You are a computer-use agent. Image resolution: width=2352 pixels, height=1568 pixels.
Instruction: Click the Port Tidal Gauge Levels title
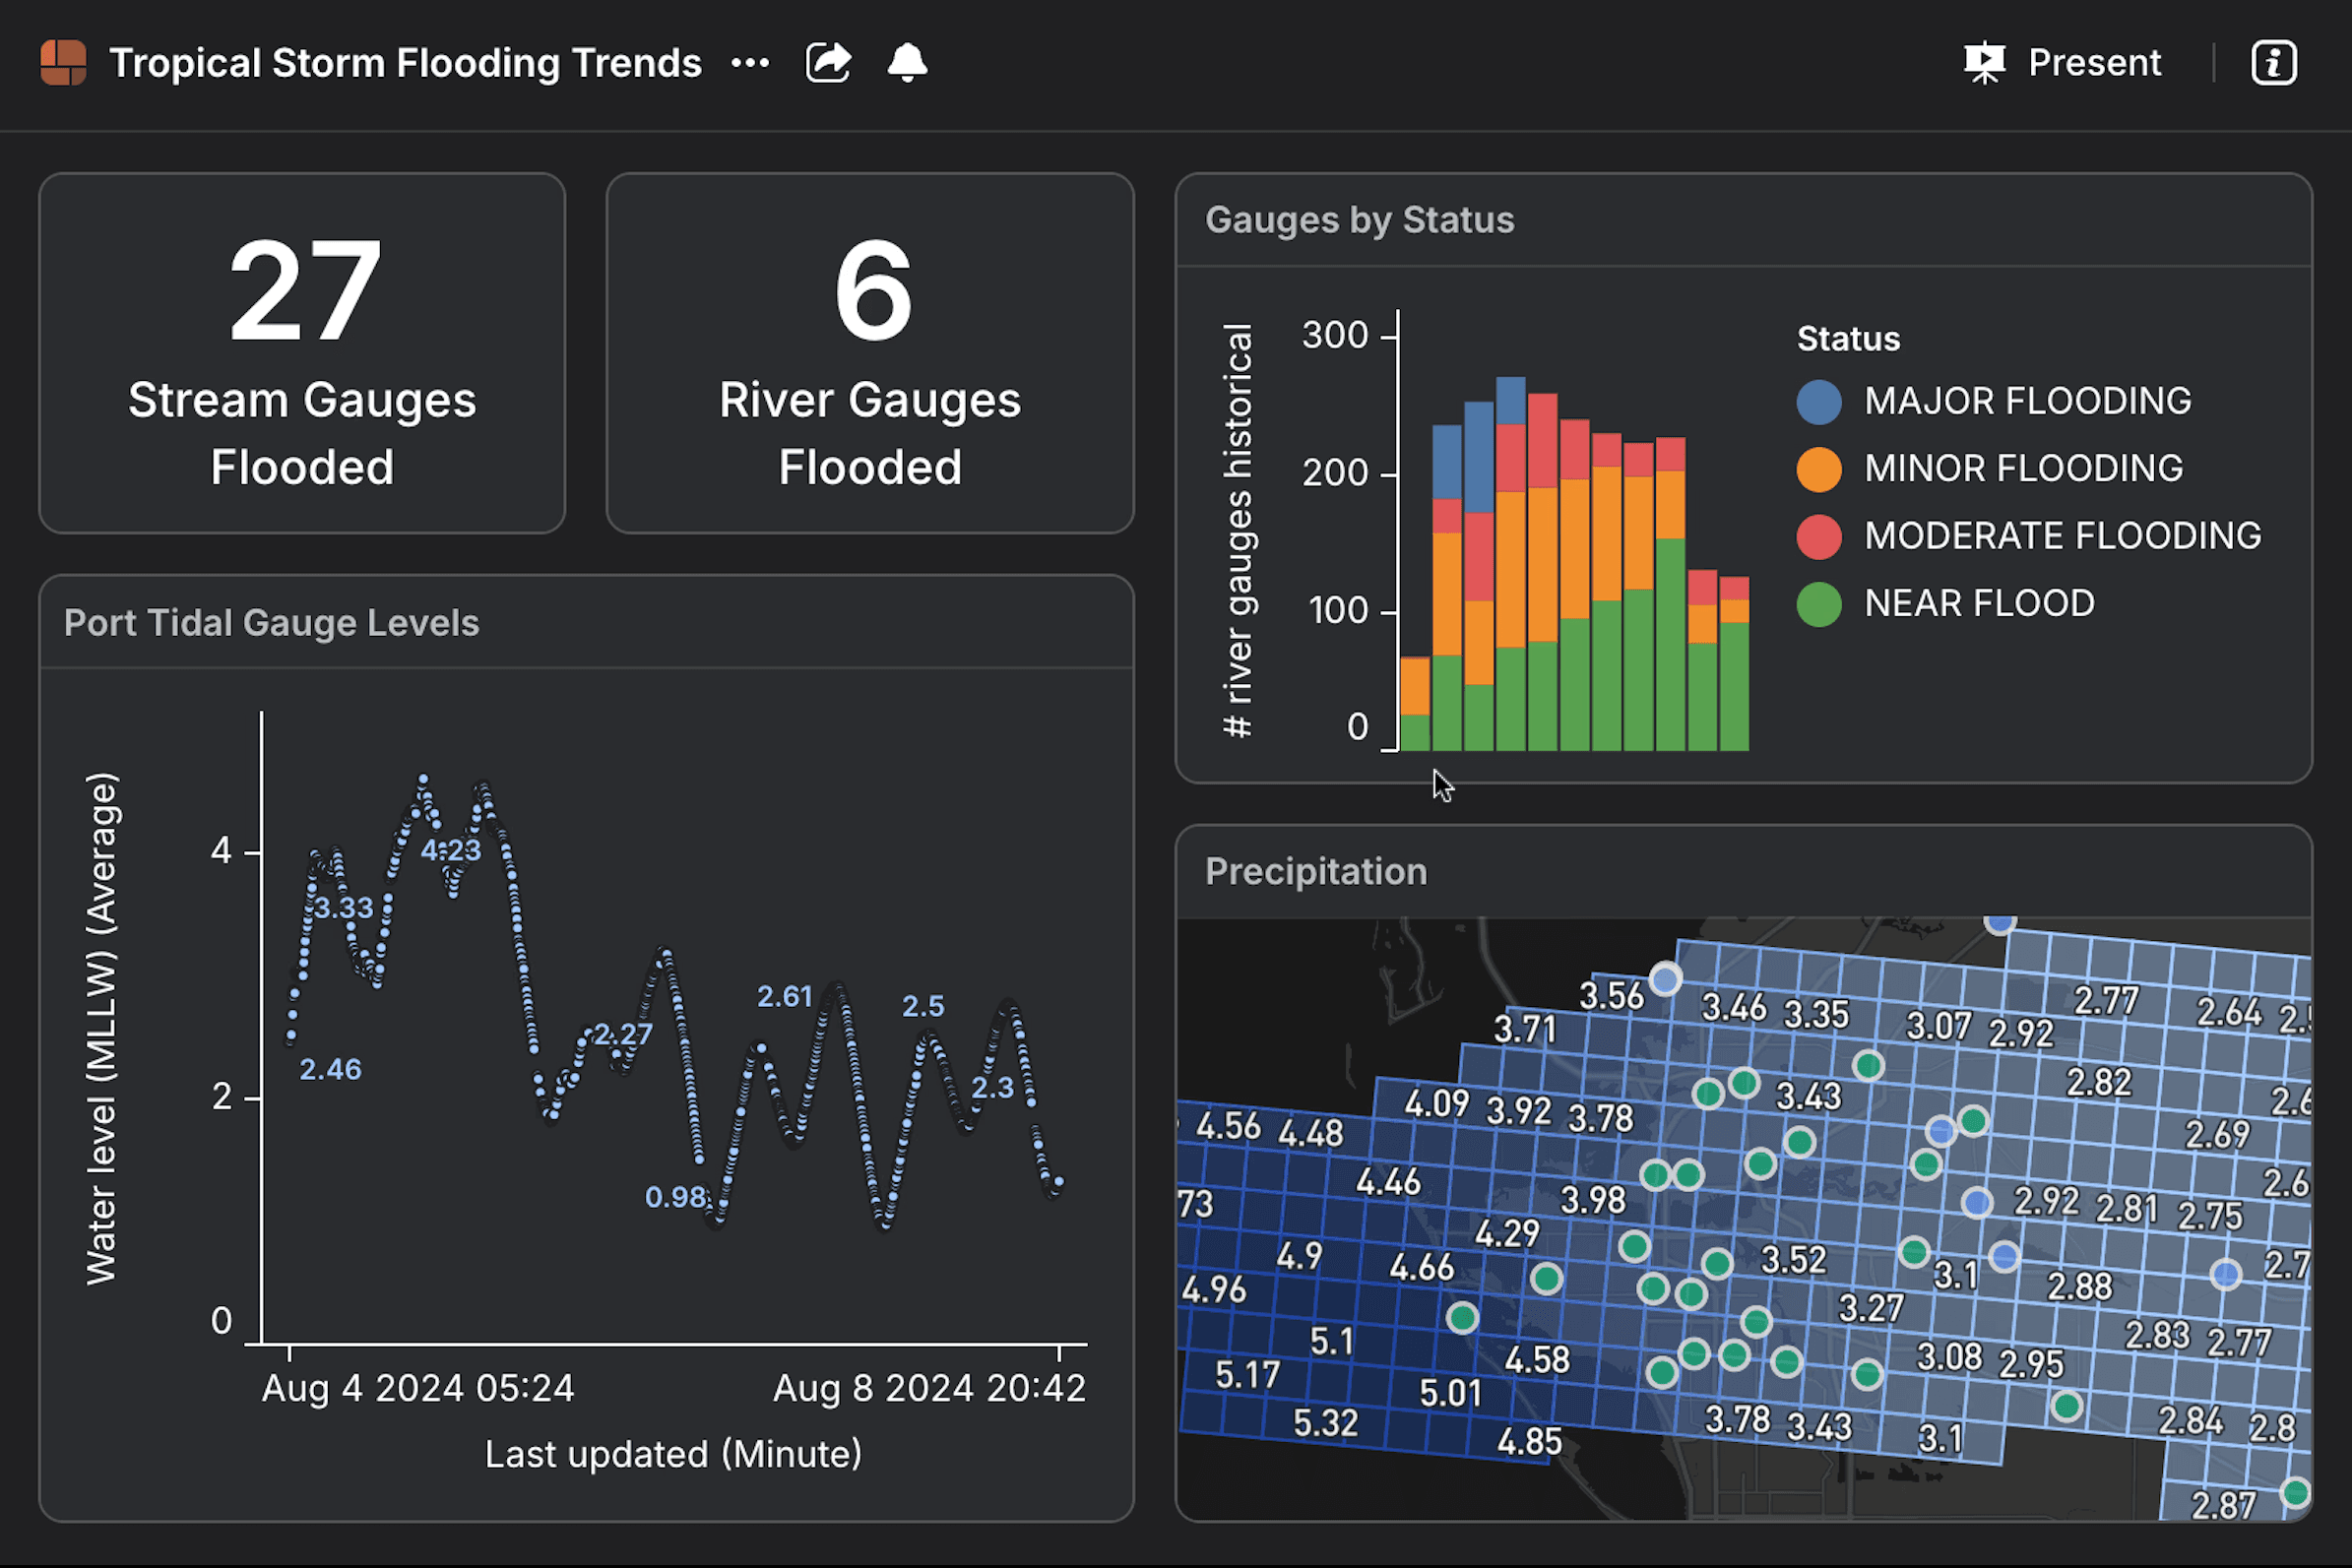coord(271,623)
